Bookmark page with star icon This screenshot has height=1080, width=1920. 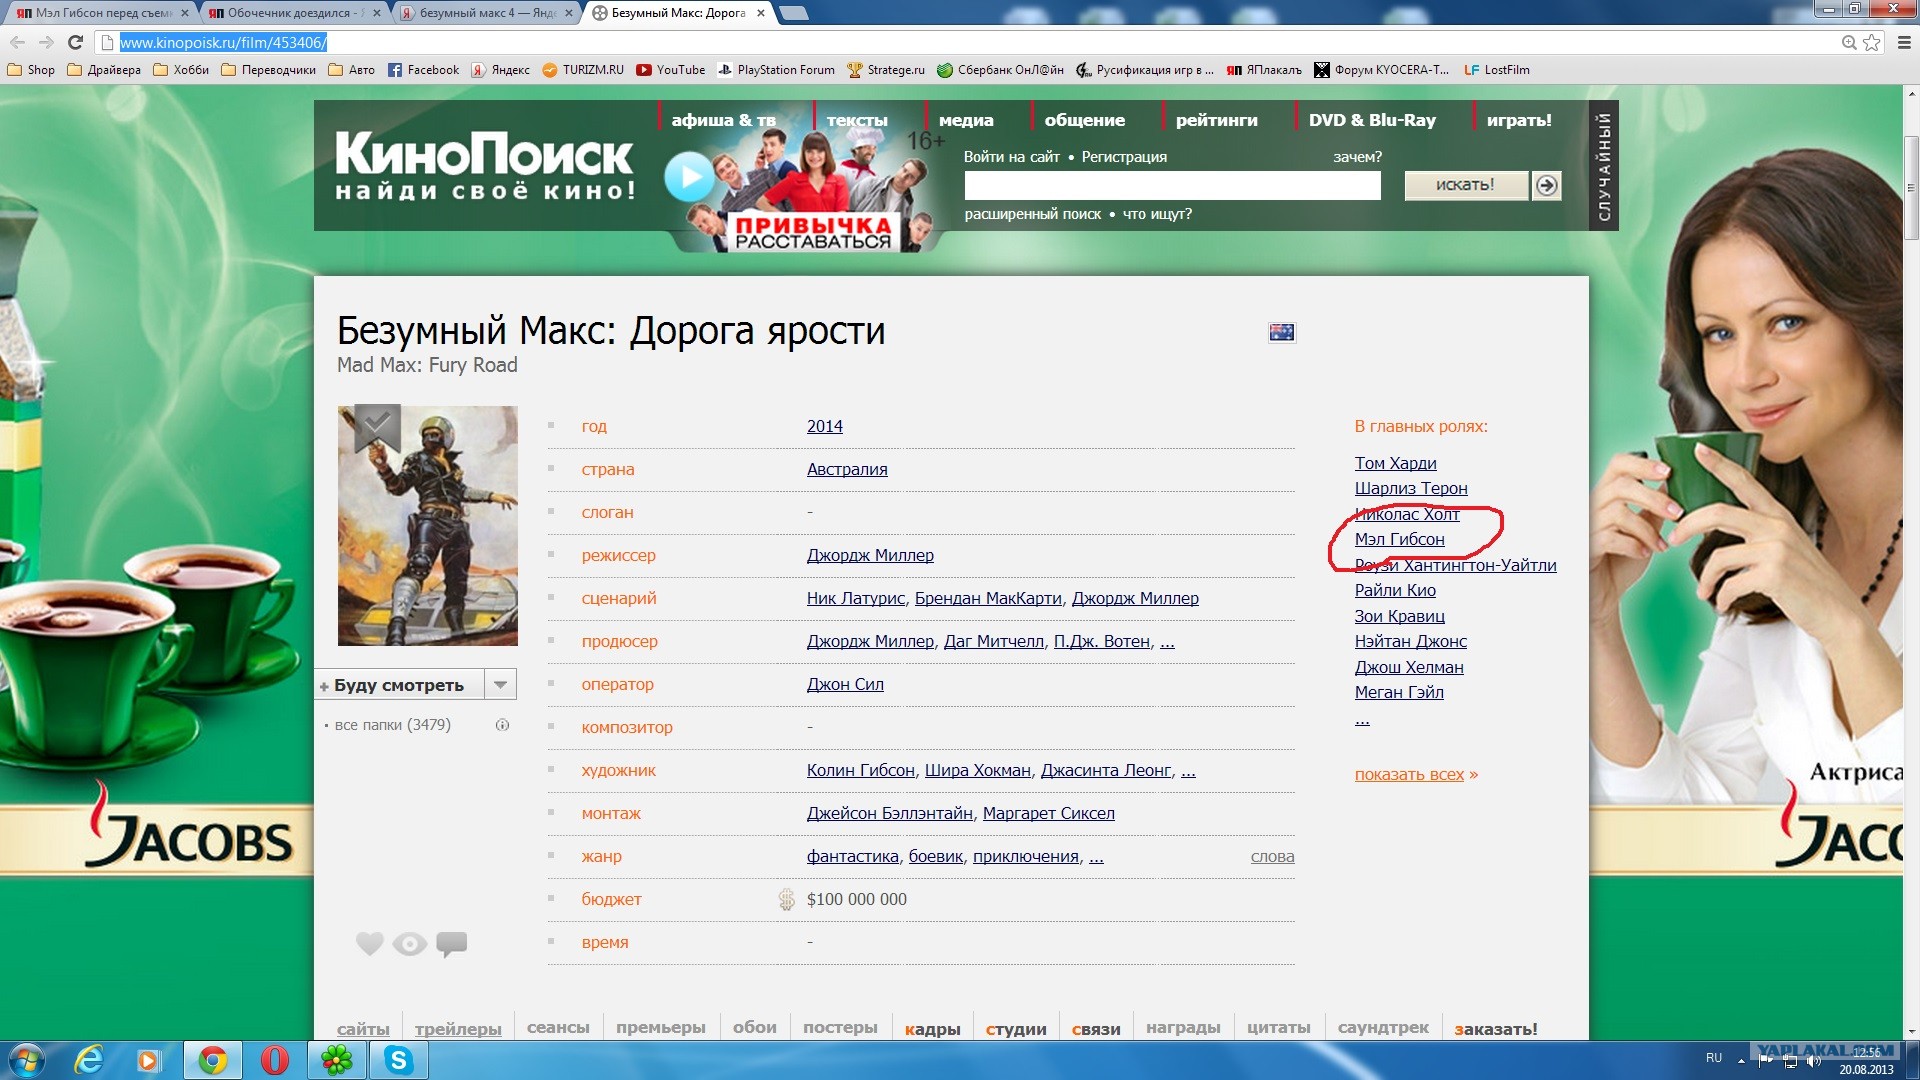(1872, 42)
